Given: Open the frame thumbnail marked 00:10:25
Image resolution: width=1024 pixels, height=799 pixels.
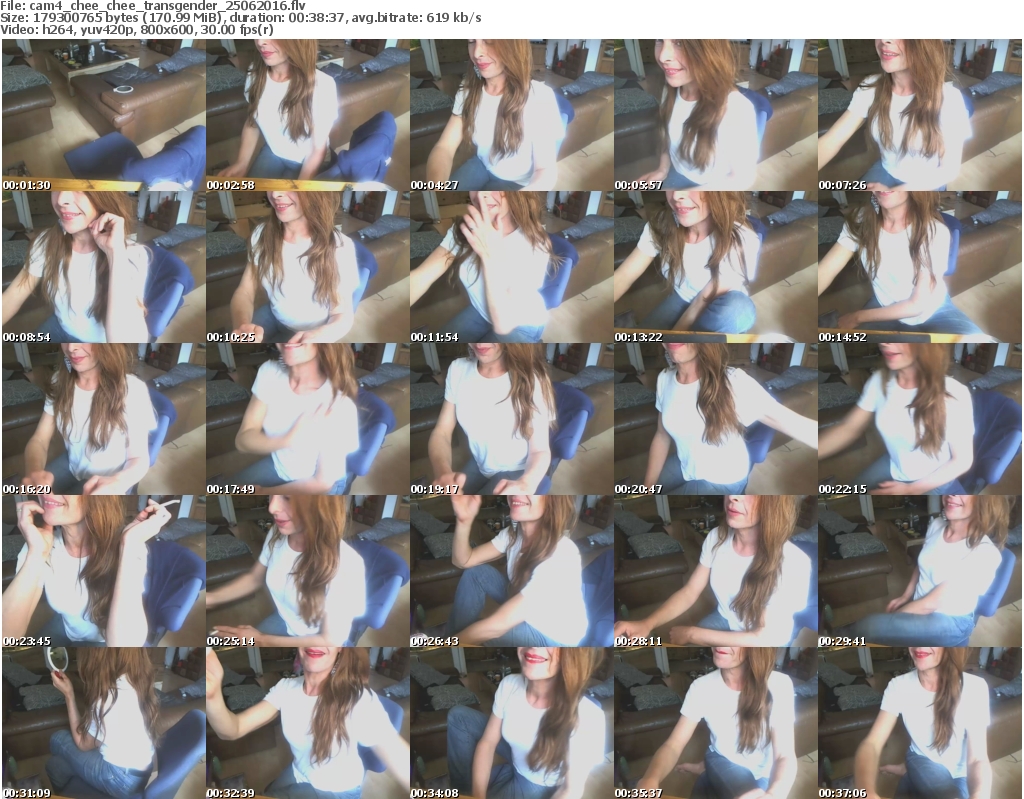Looking at the screenshot, I should pos(308,267).
